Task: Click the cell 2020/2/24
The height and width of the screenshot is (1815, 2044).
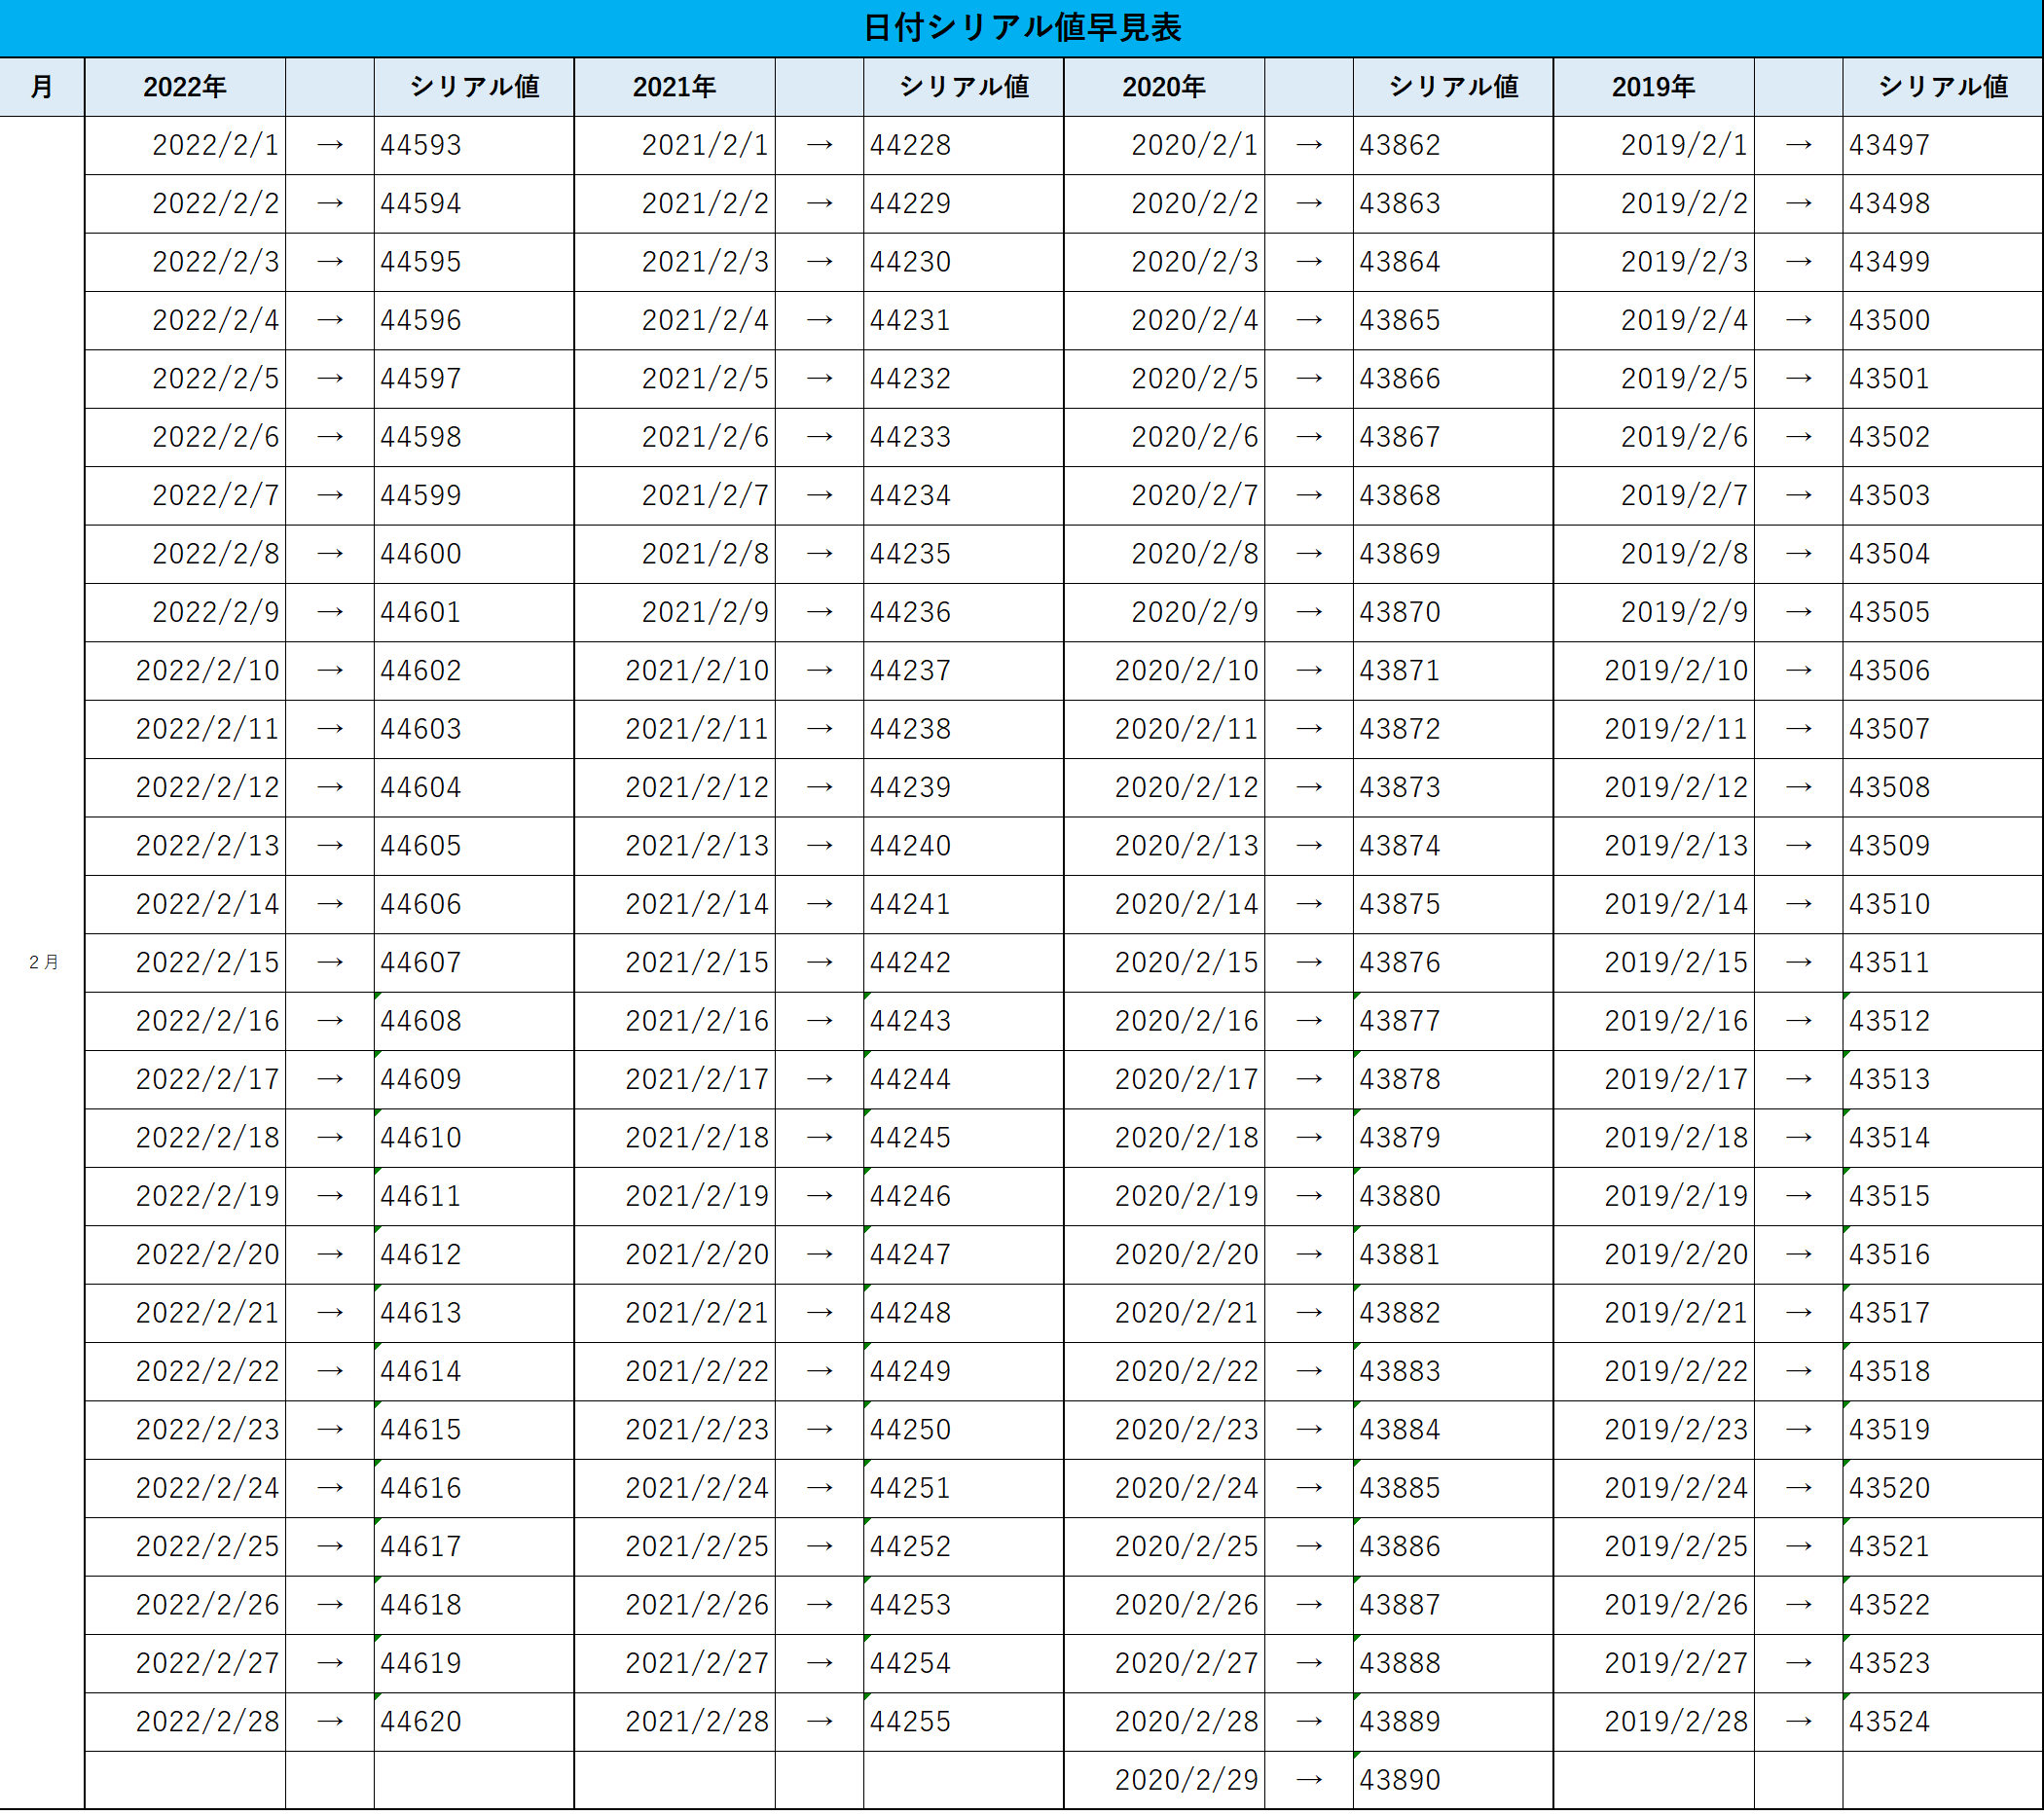Action: (x=1164, y=1489)
